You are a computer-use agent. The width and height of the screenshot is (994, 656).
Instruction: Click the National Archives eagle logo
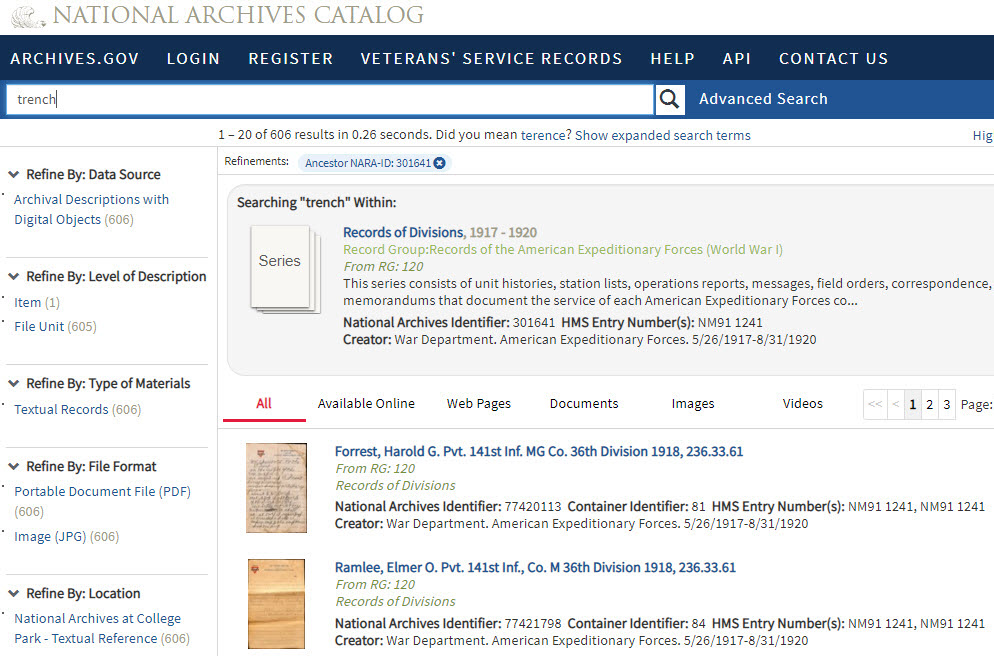coord(28,16)
